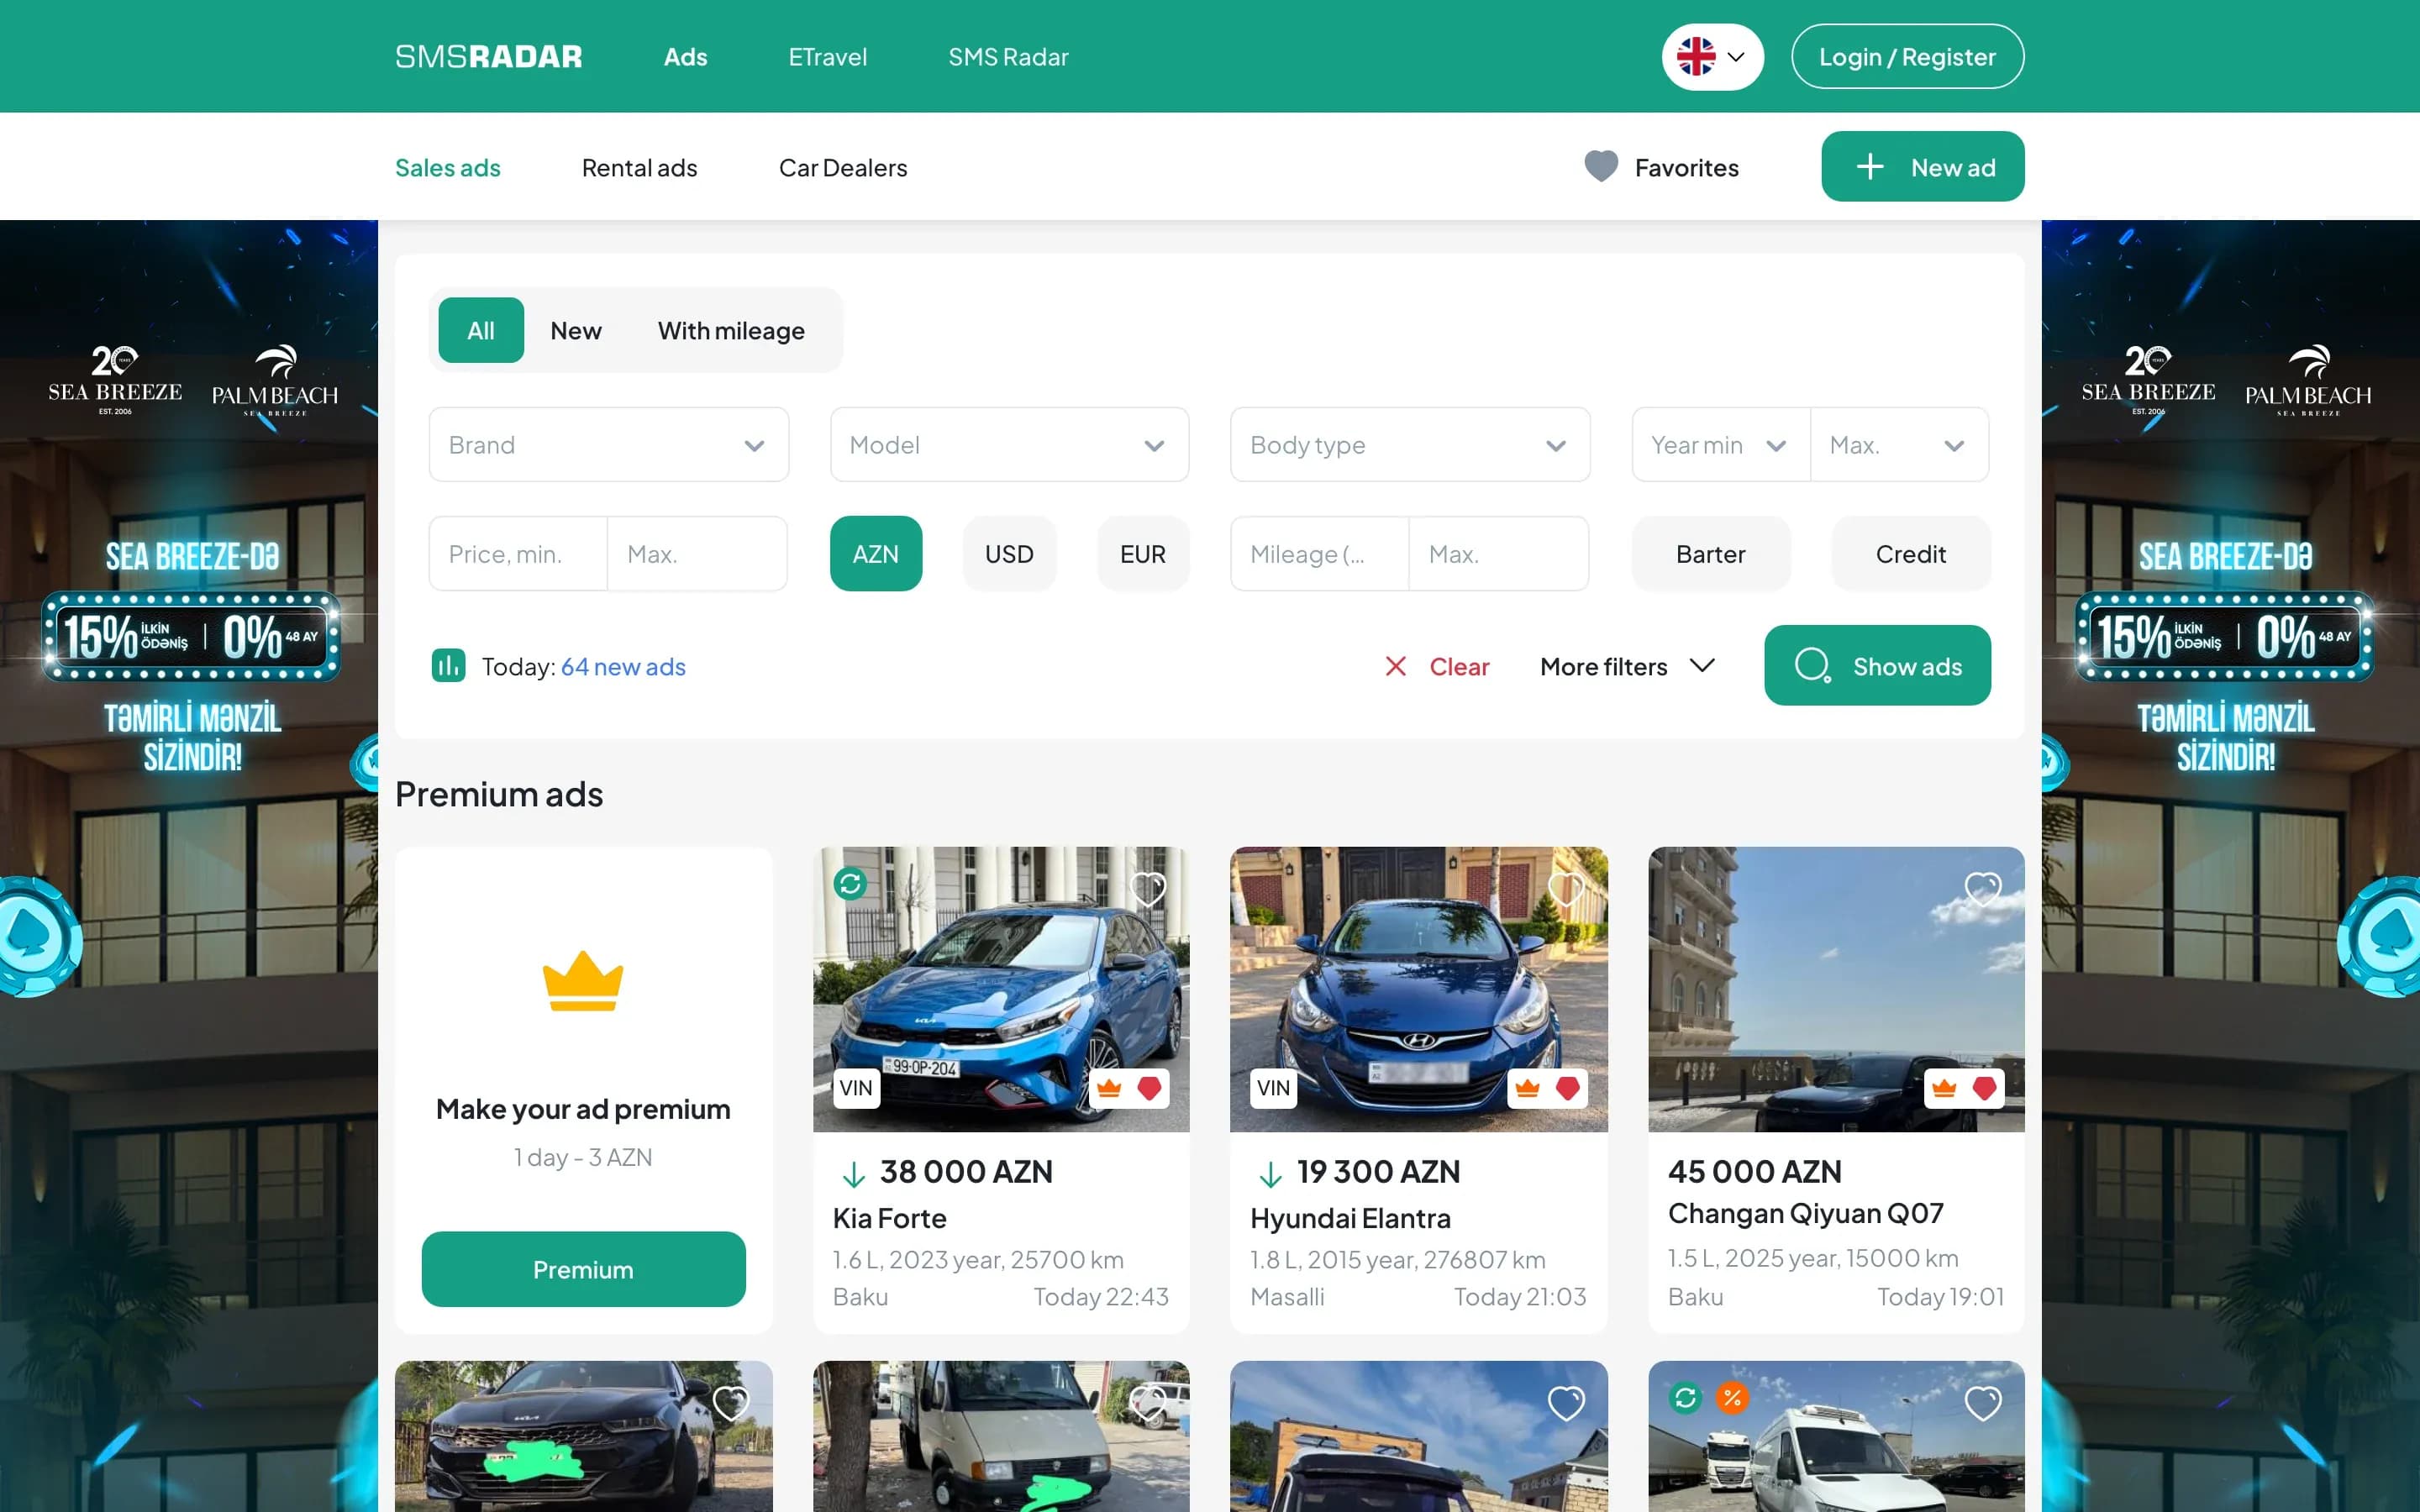
Task: Switch to the Car Dealers tab
Action: click(843, 167)
